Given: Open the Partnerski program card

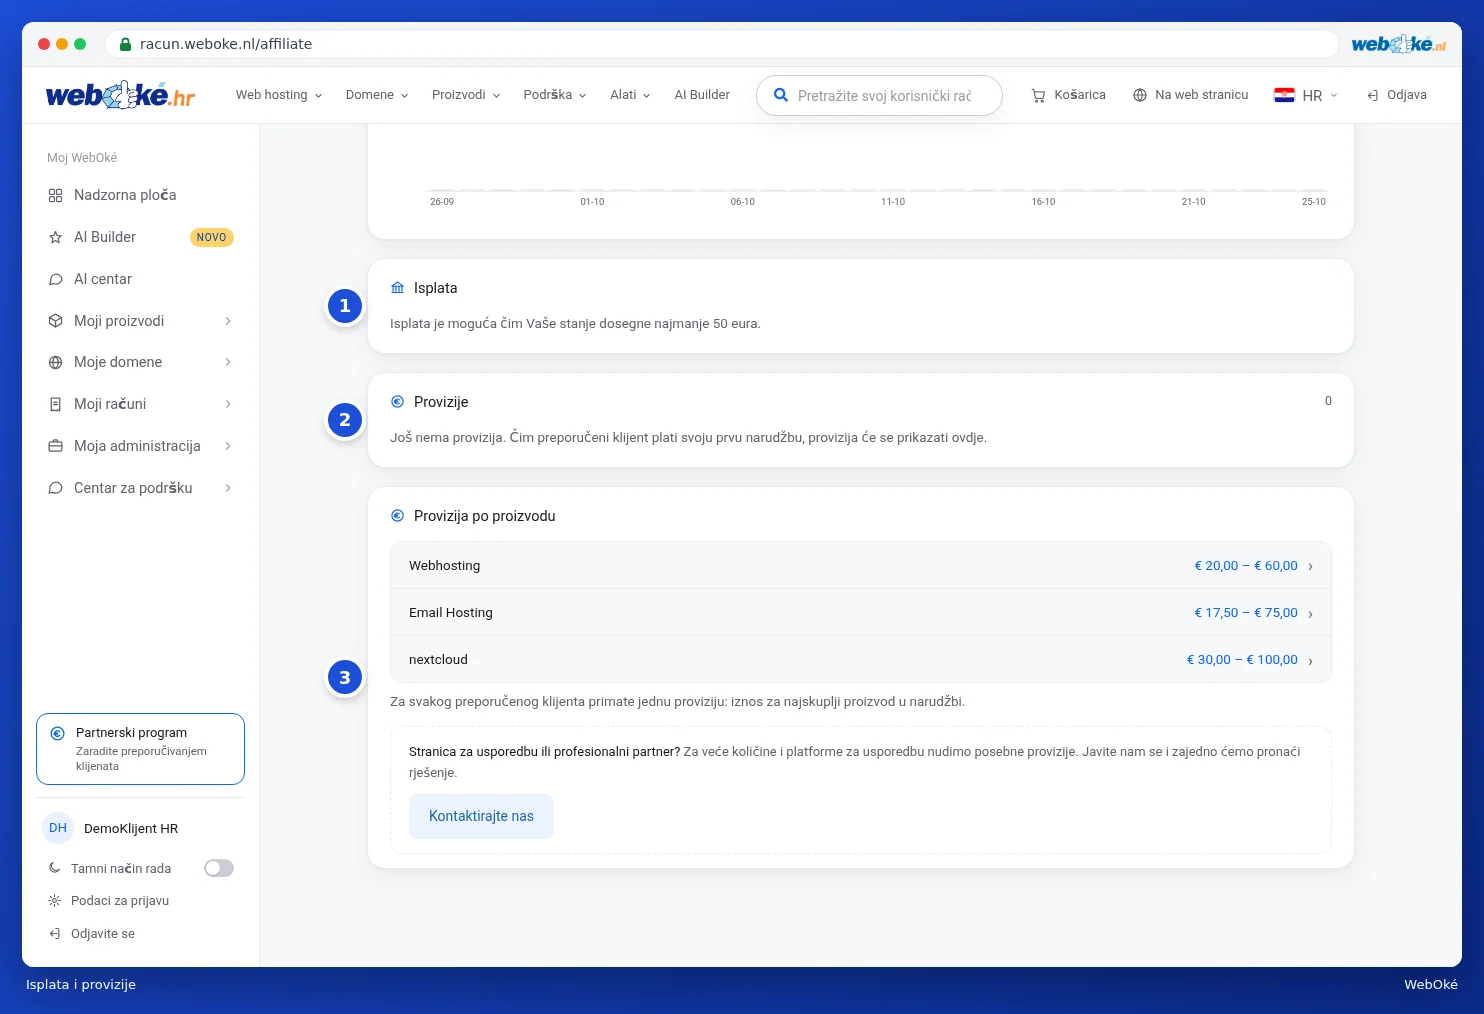Looking at the screenshot, I should pos(140,749).
